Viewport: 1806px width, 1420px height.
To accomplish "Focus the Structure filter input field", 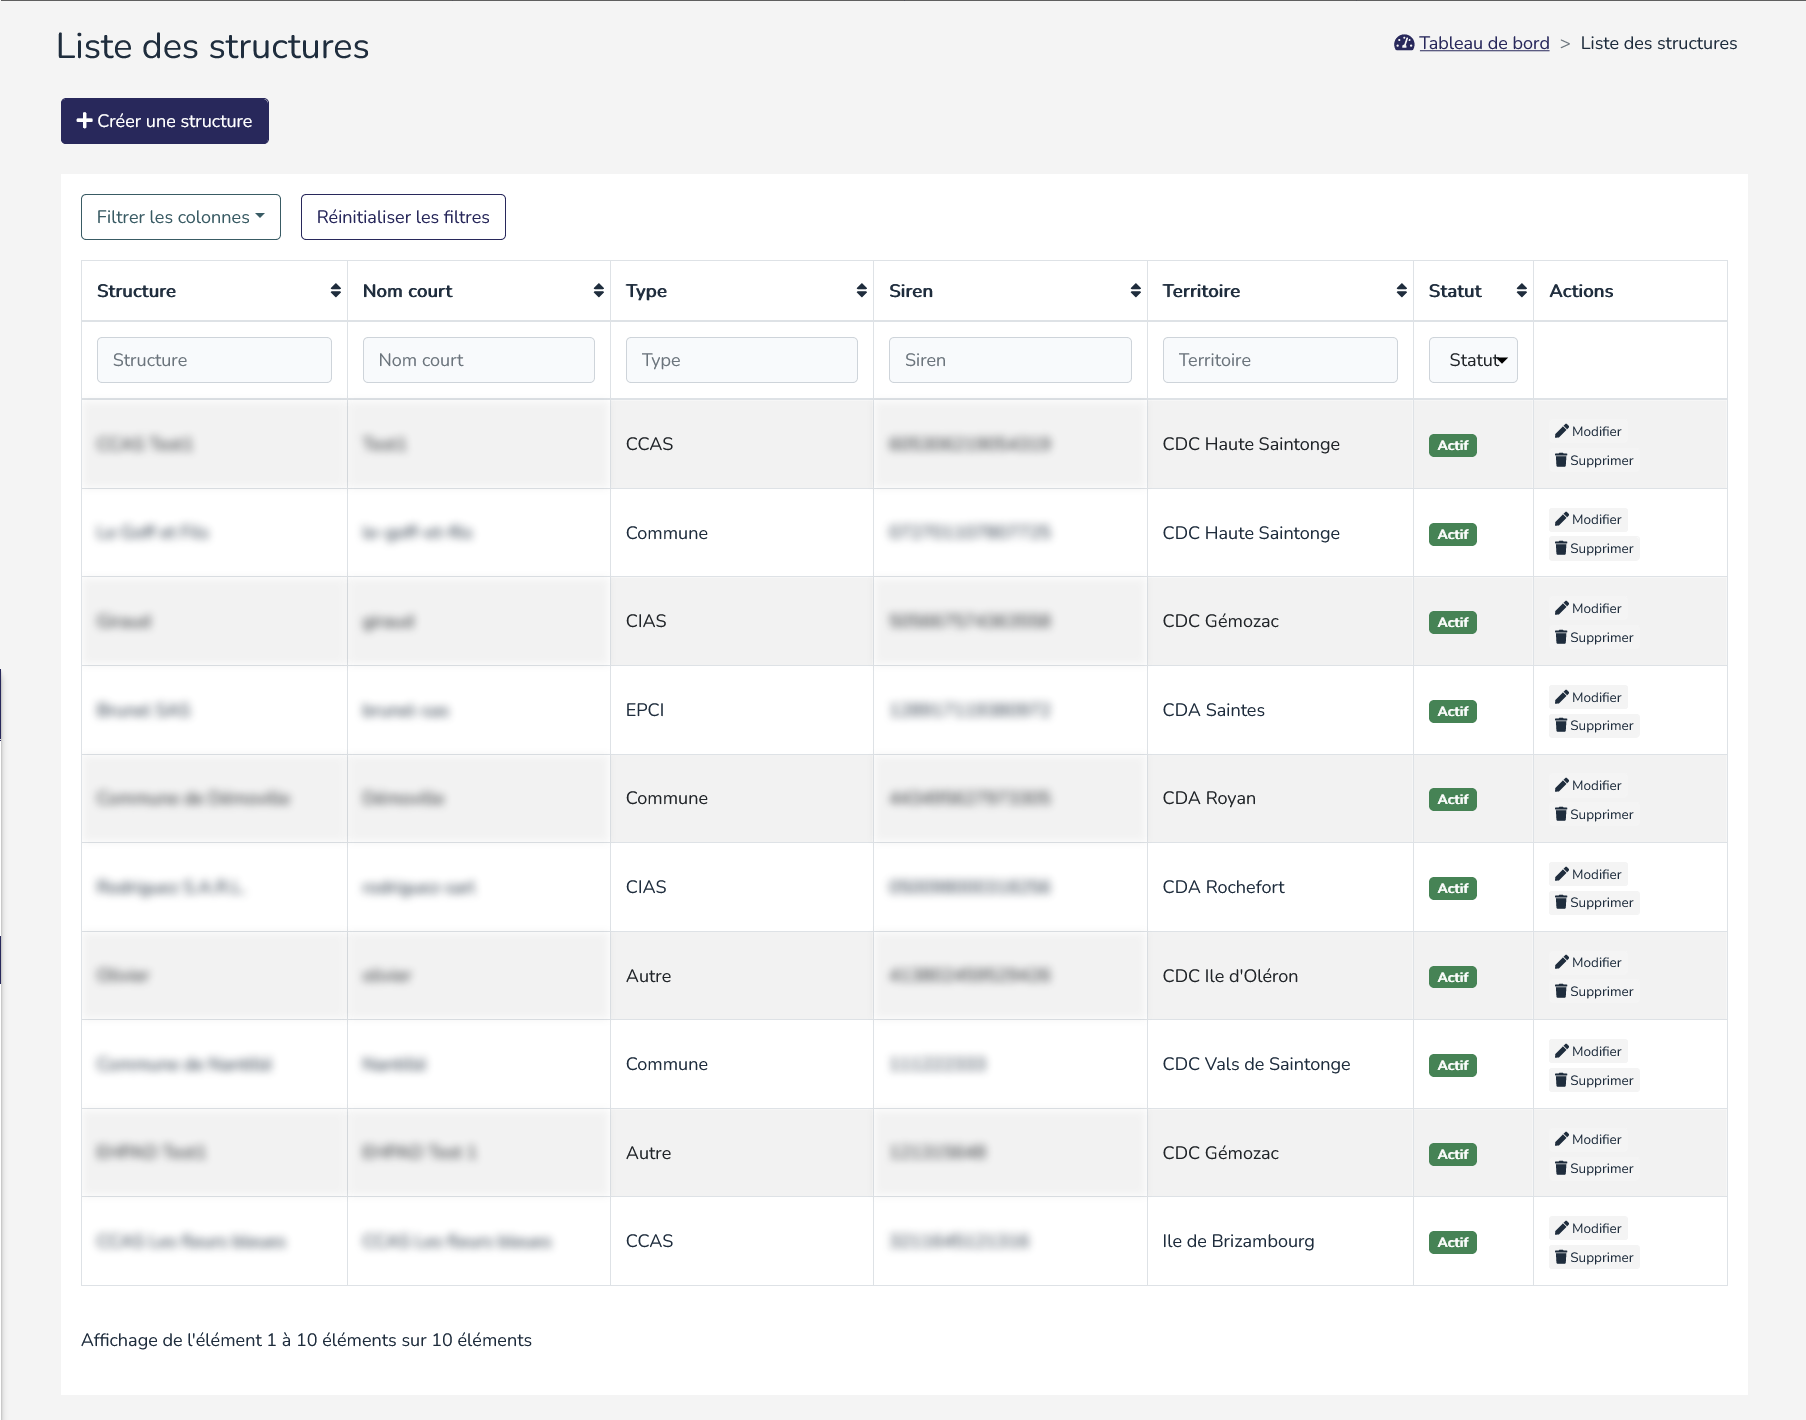I will [214, 360].
